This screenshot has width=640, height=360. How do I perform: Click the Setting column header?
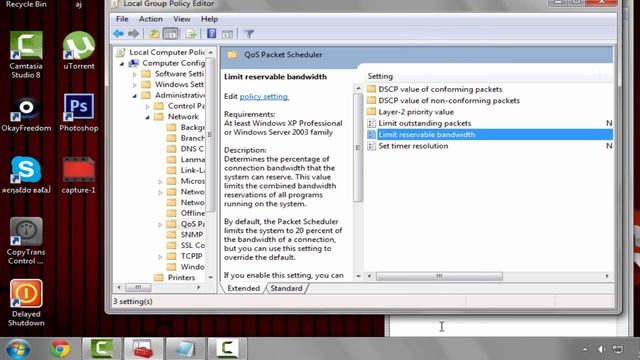tap(380, 76)
